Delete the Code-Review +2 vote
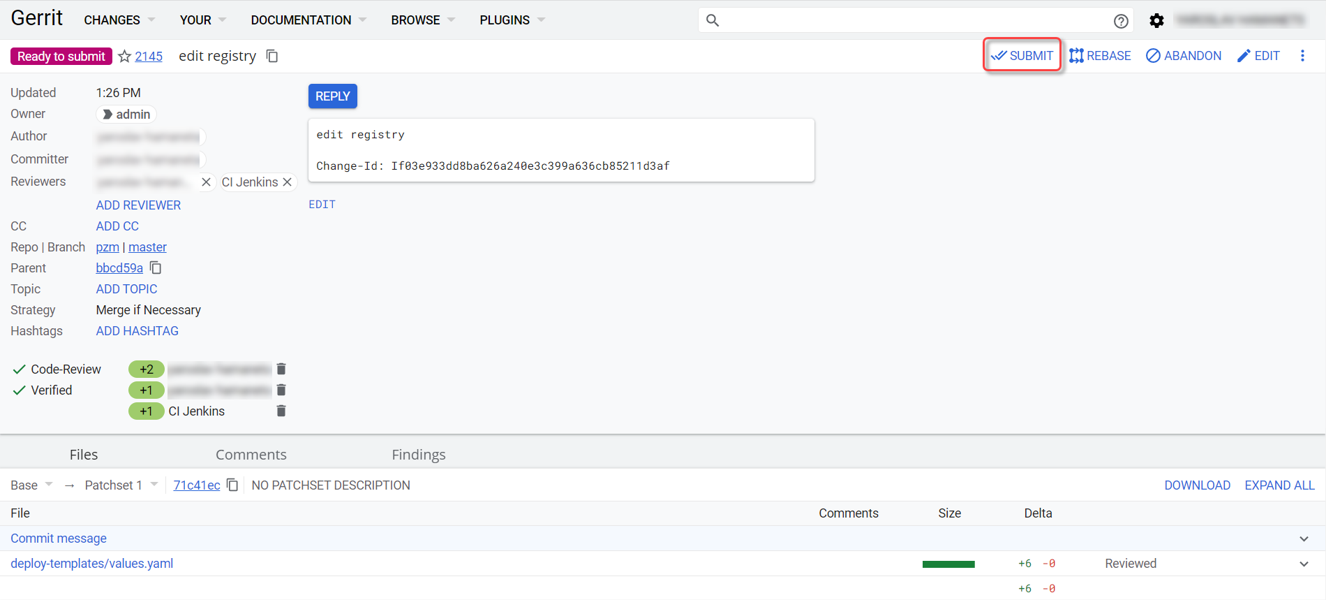1326x600 pixels. point(281,369)
